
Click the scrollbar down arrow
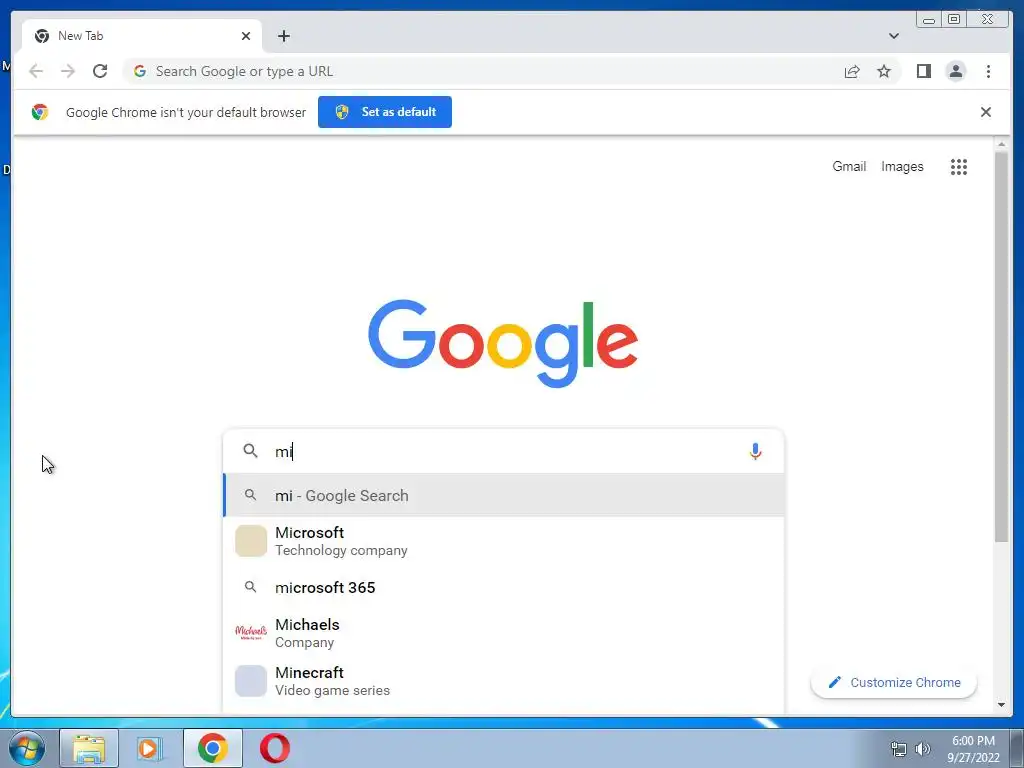[x=1001, y=705]
